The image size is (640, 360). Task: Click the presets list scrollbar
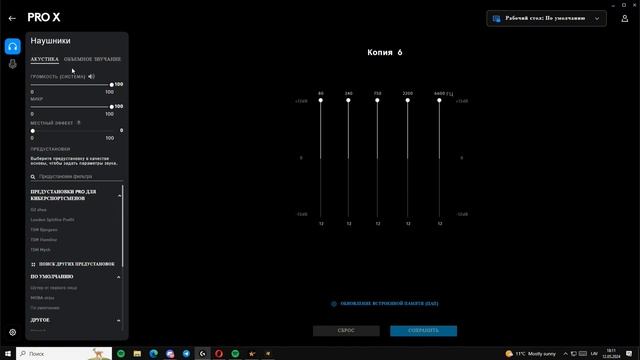tap(122, 227)
